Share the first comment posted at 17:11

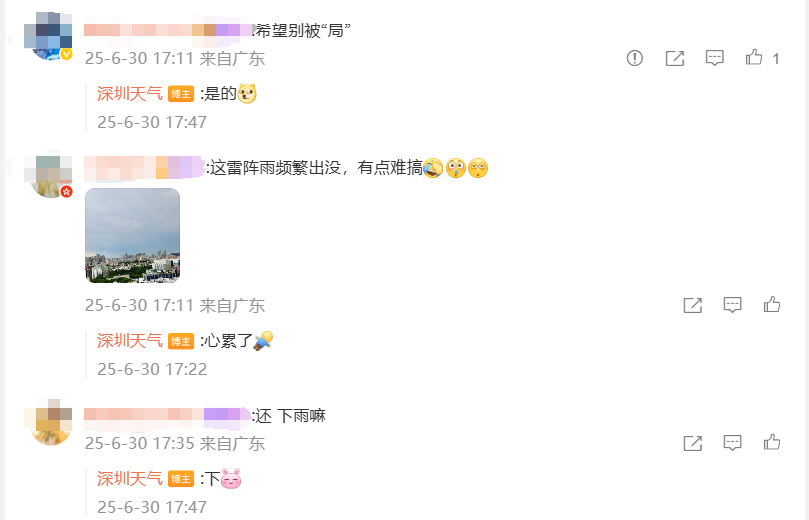point(674,58)
